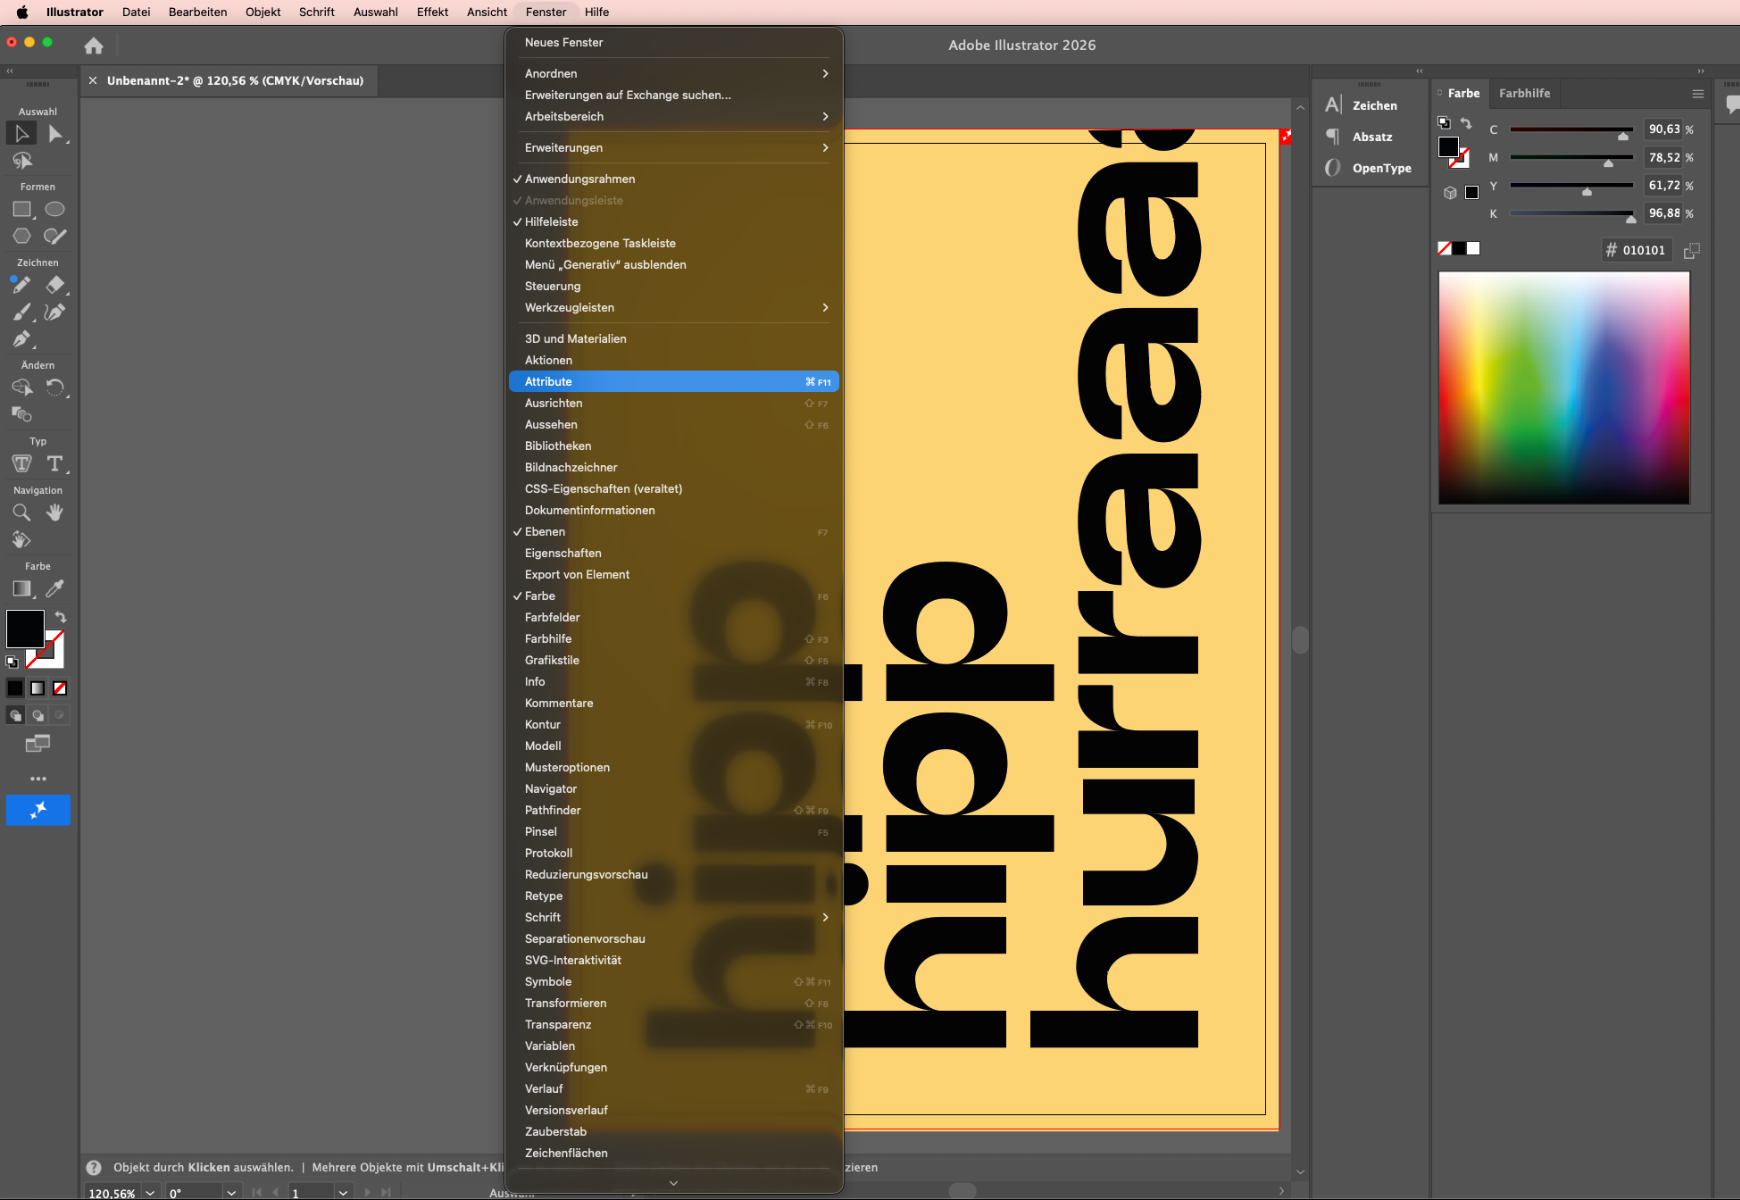Expand the Werkzeugleisten submenu
This screenshot has width=1740, height=1200.
(x=674, y=308)
